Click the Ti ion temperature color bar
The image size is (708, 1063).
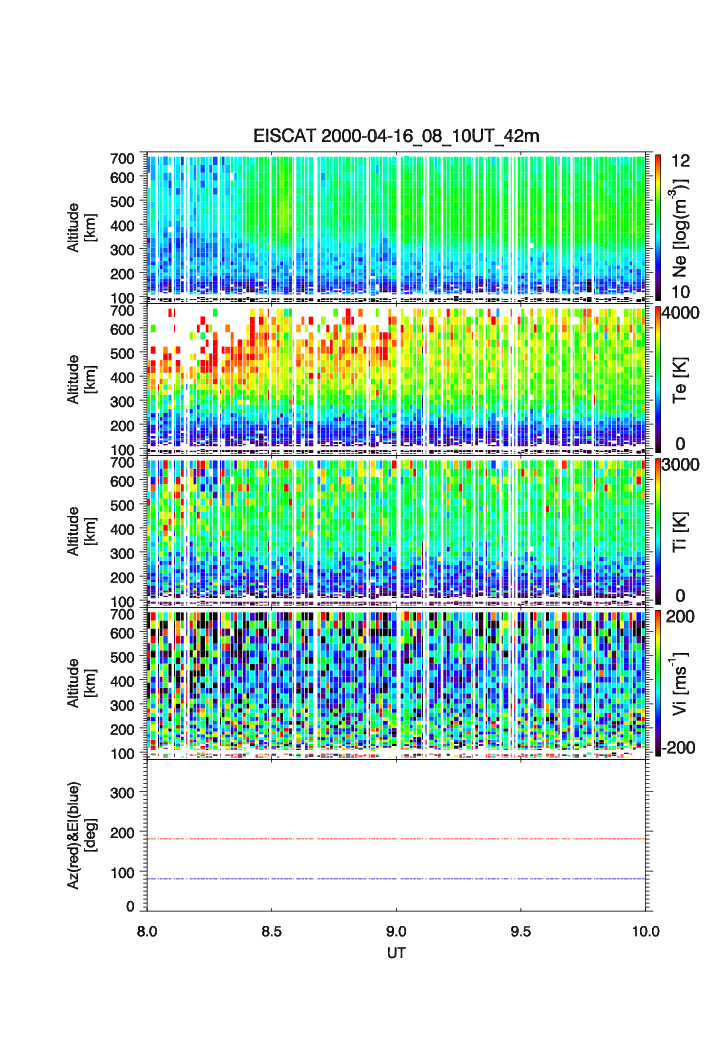pos(658,529)
